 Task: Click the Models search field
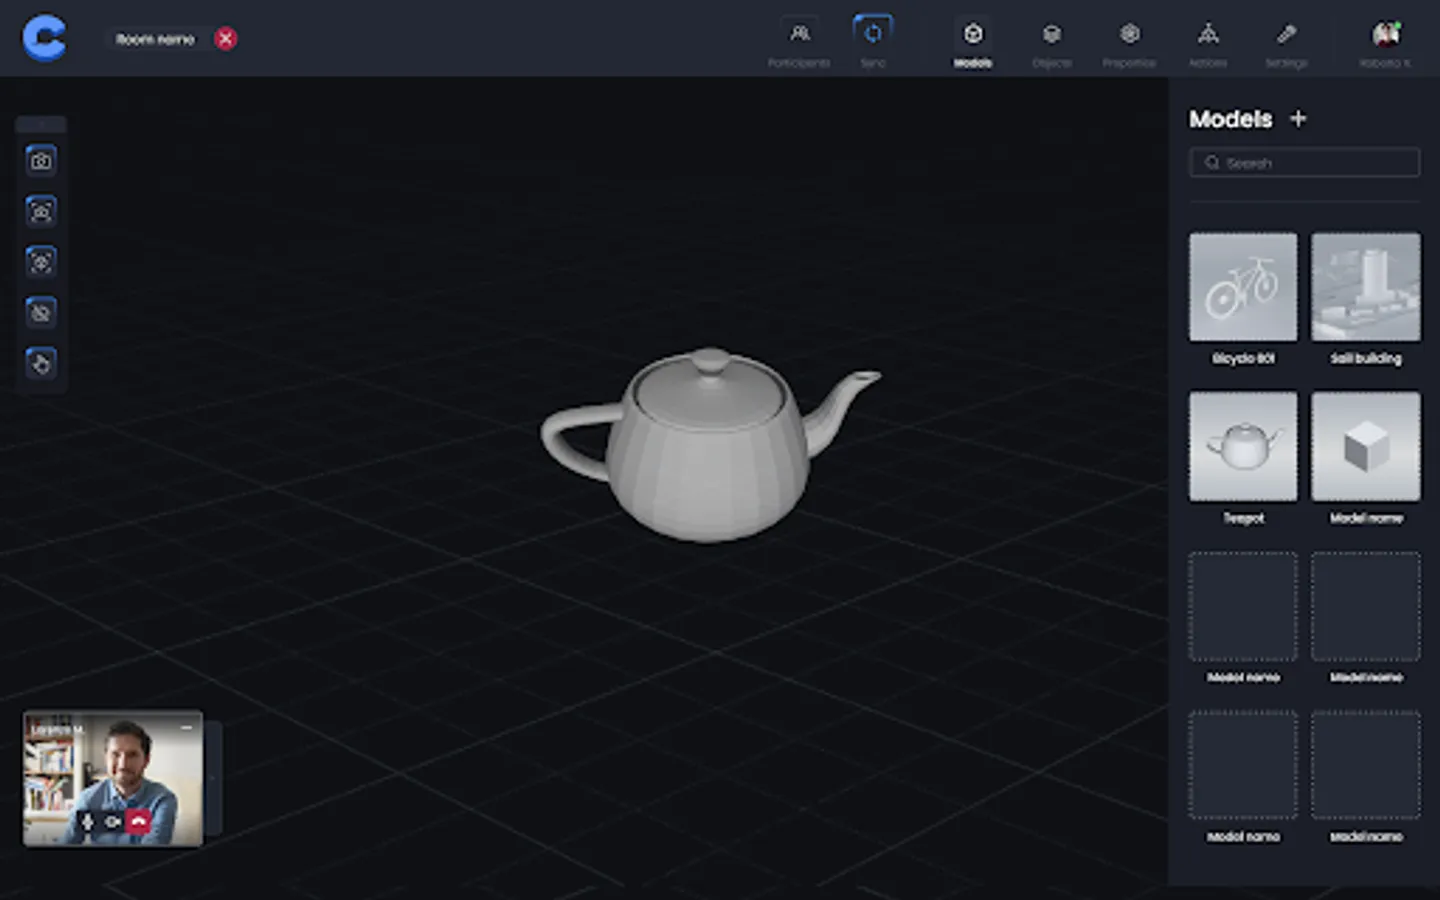pos(1304,163)
